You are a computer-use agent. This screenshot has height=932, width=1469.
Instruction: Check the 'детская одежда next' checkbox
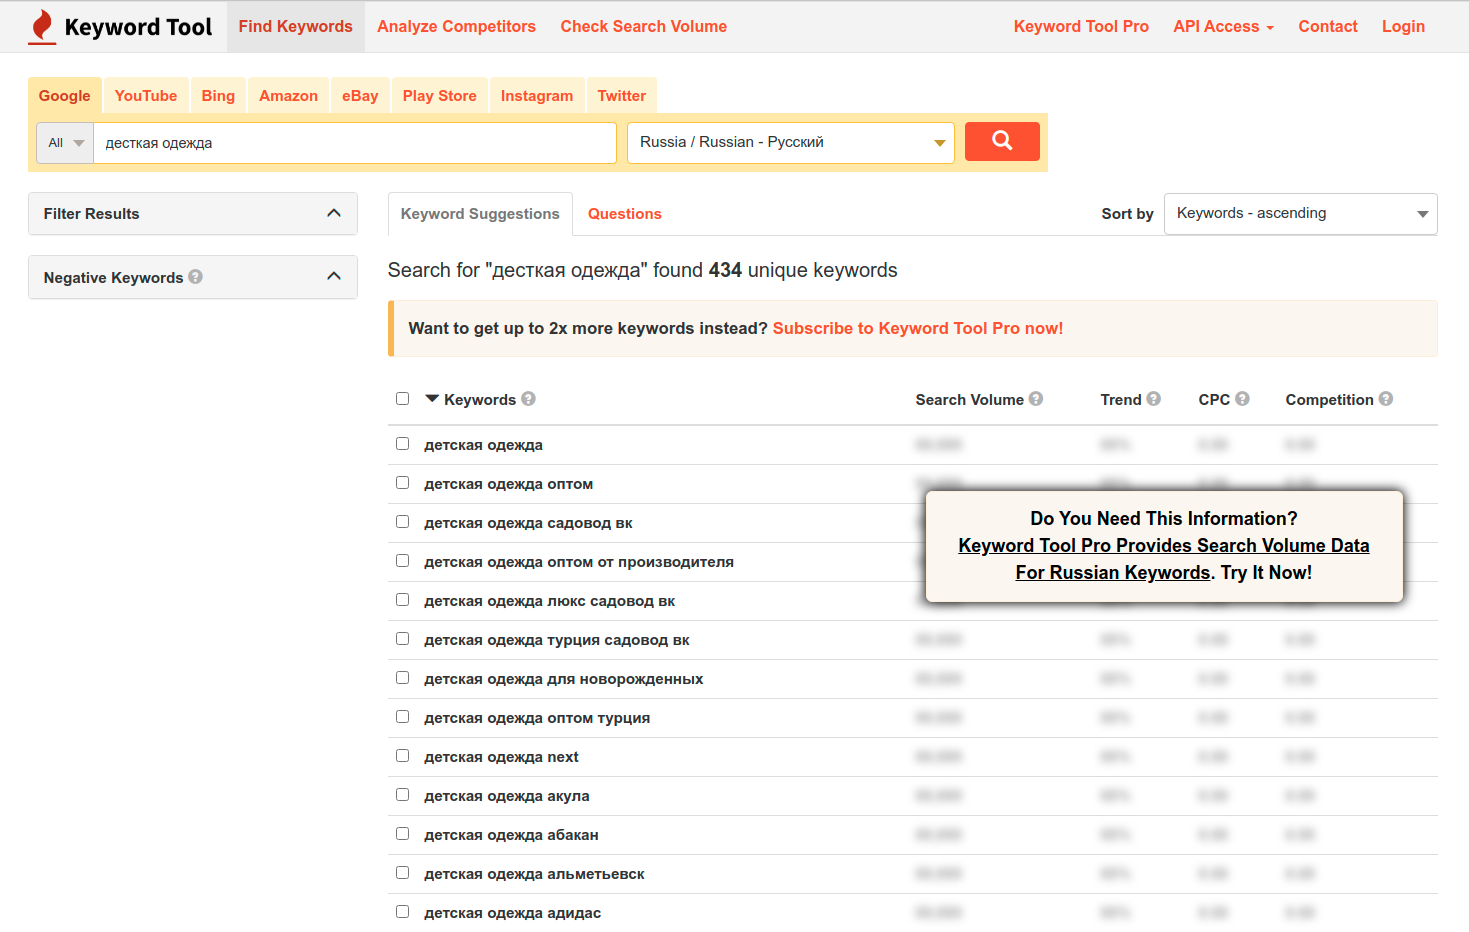click(x=402, y=756)
